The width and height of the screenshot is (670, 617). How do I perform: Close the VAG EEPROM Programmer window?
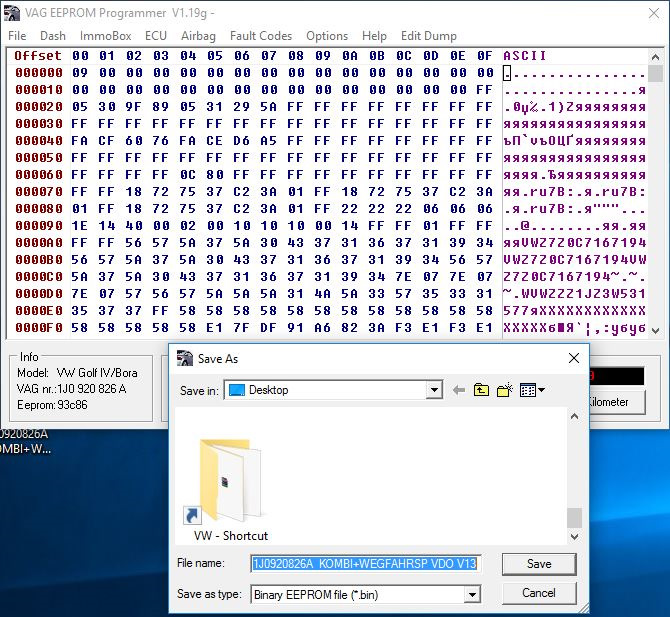tap(654, 13)
